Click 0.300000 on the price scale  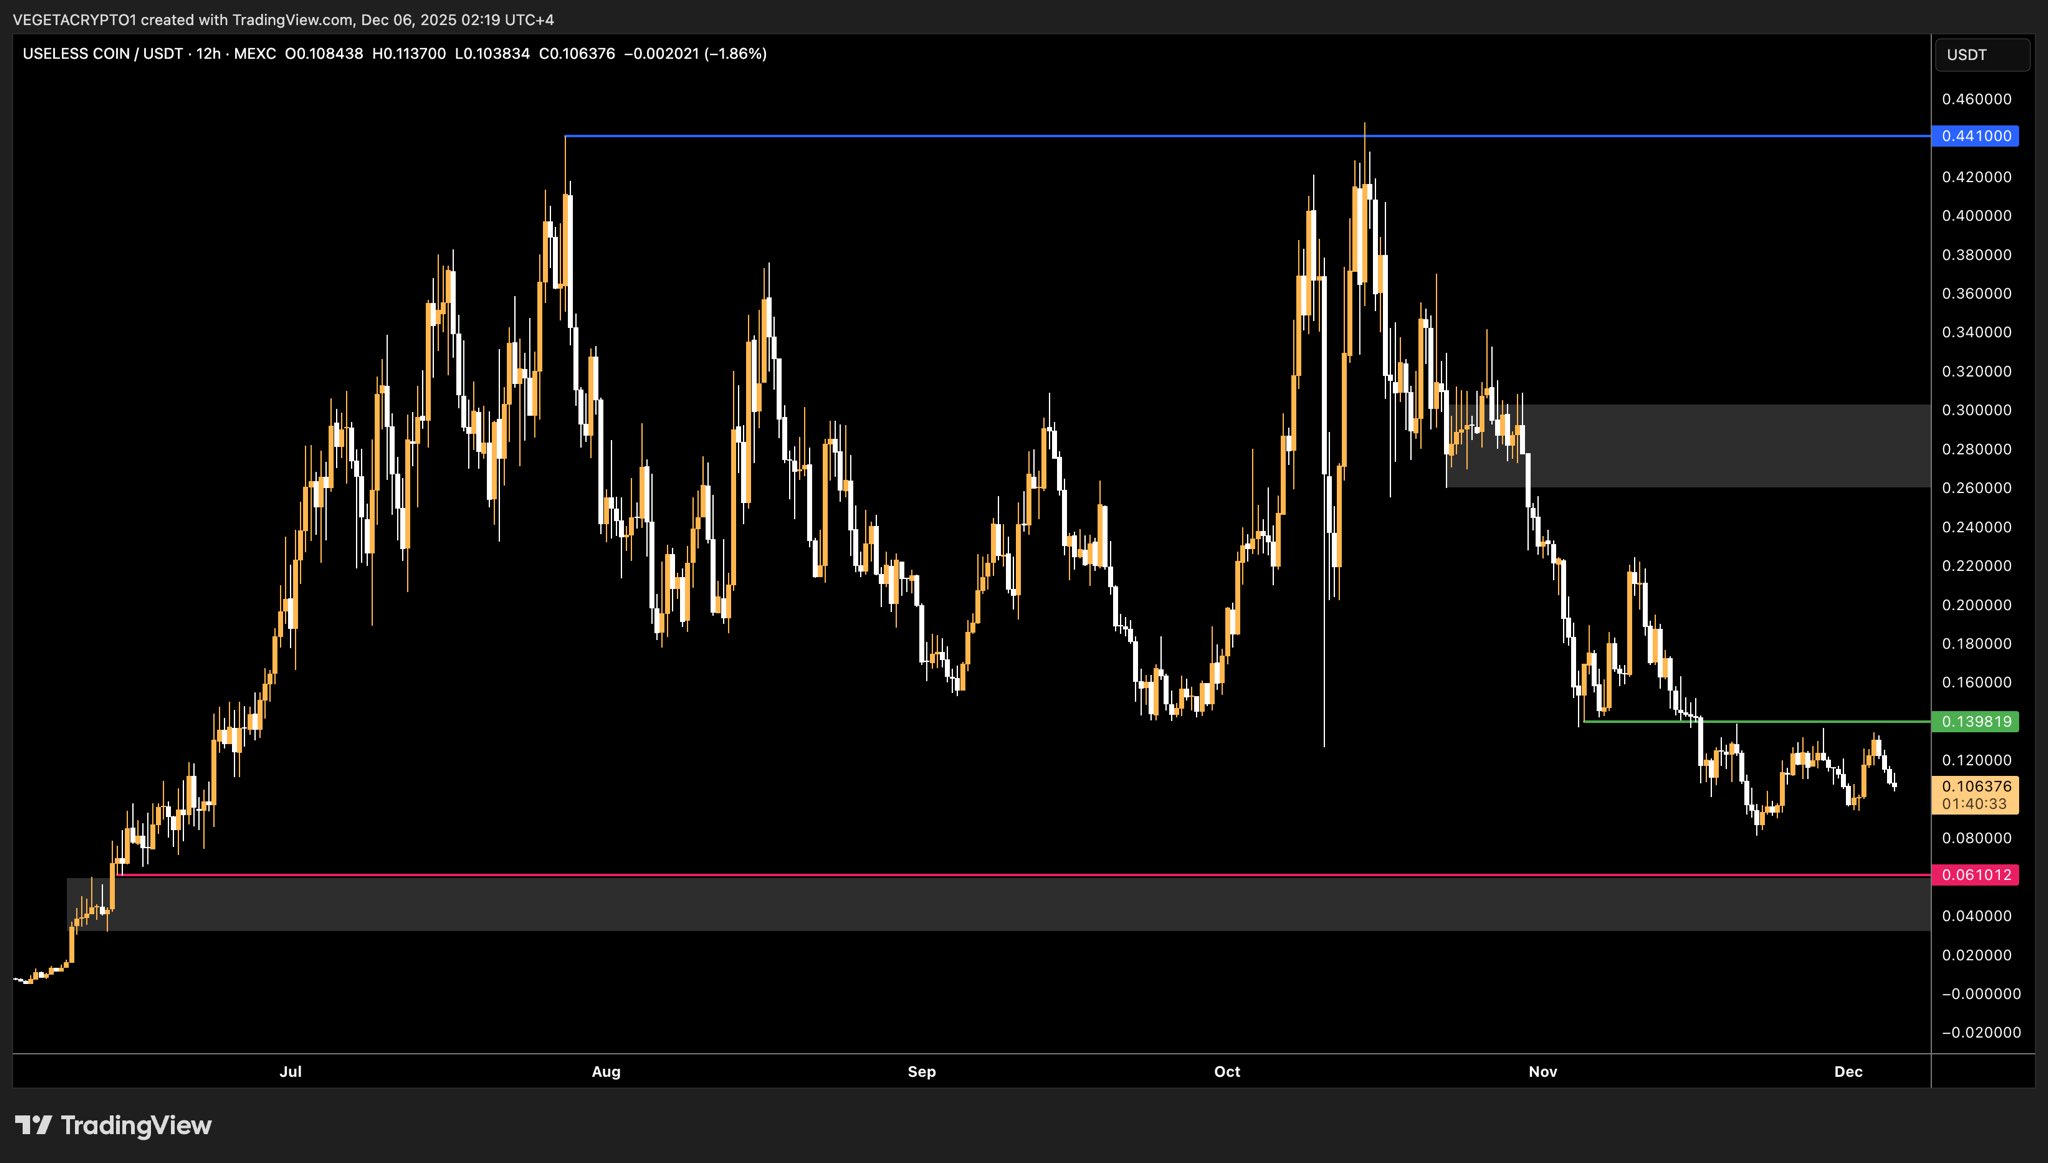[1976, 410]
